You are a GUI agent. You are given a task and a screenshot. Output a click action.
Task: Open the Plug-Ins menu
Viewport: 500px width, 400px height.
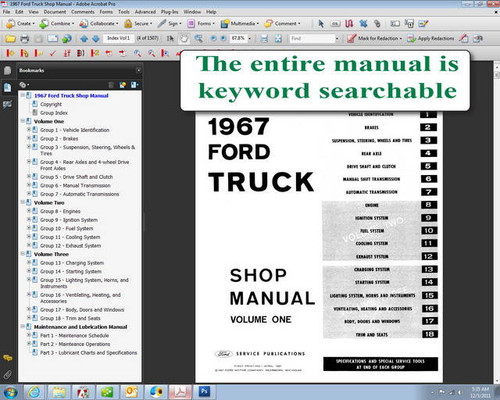pos(170,12)
